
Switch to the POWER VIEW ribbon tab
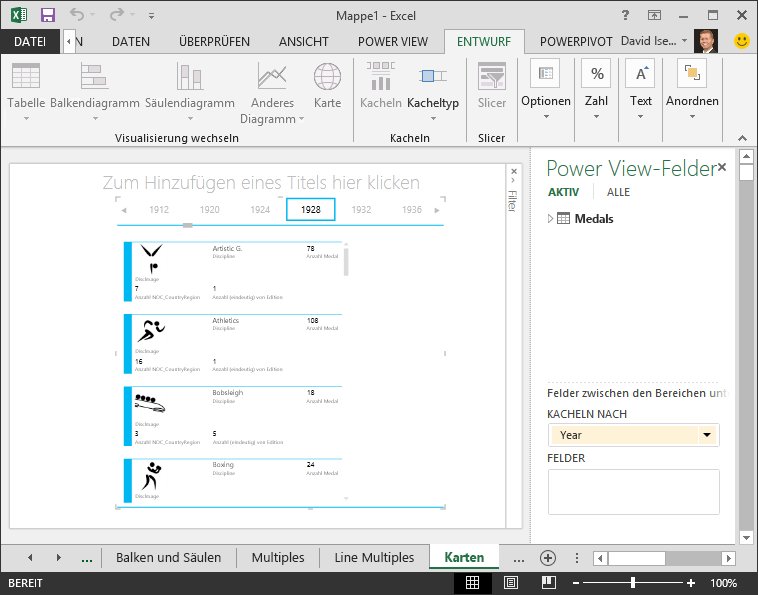[393, 42]
